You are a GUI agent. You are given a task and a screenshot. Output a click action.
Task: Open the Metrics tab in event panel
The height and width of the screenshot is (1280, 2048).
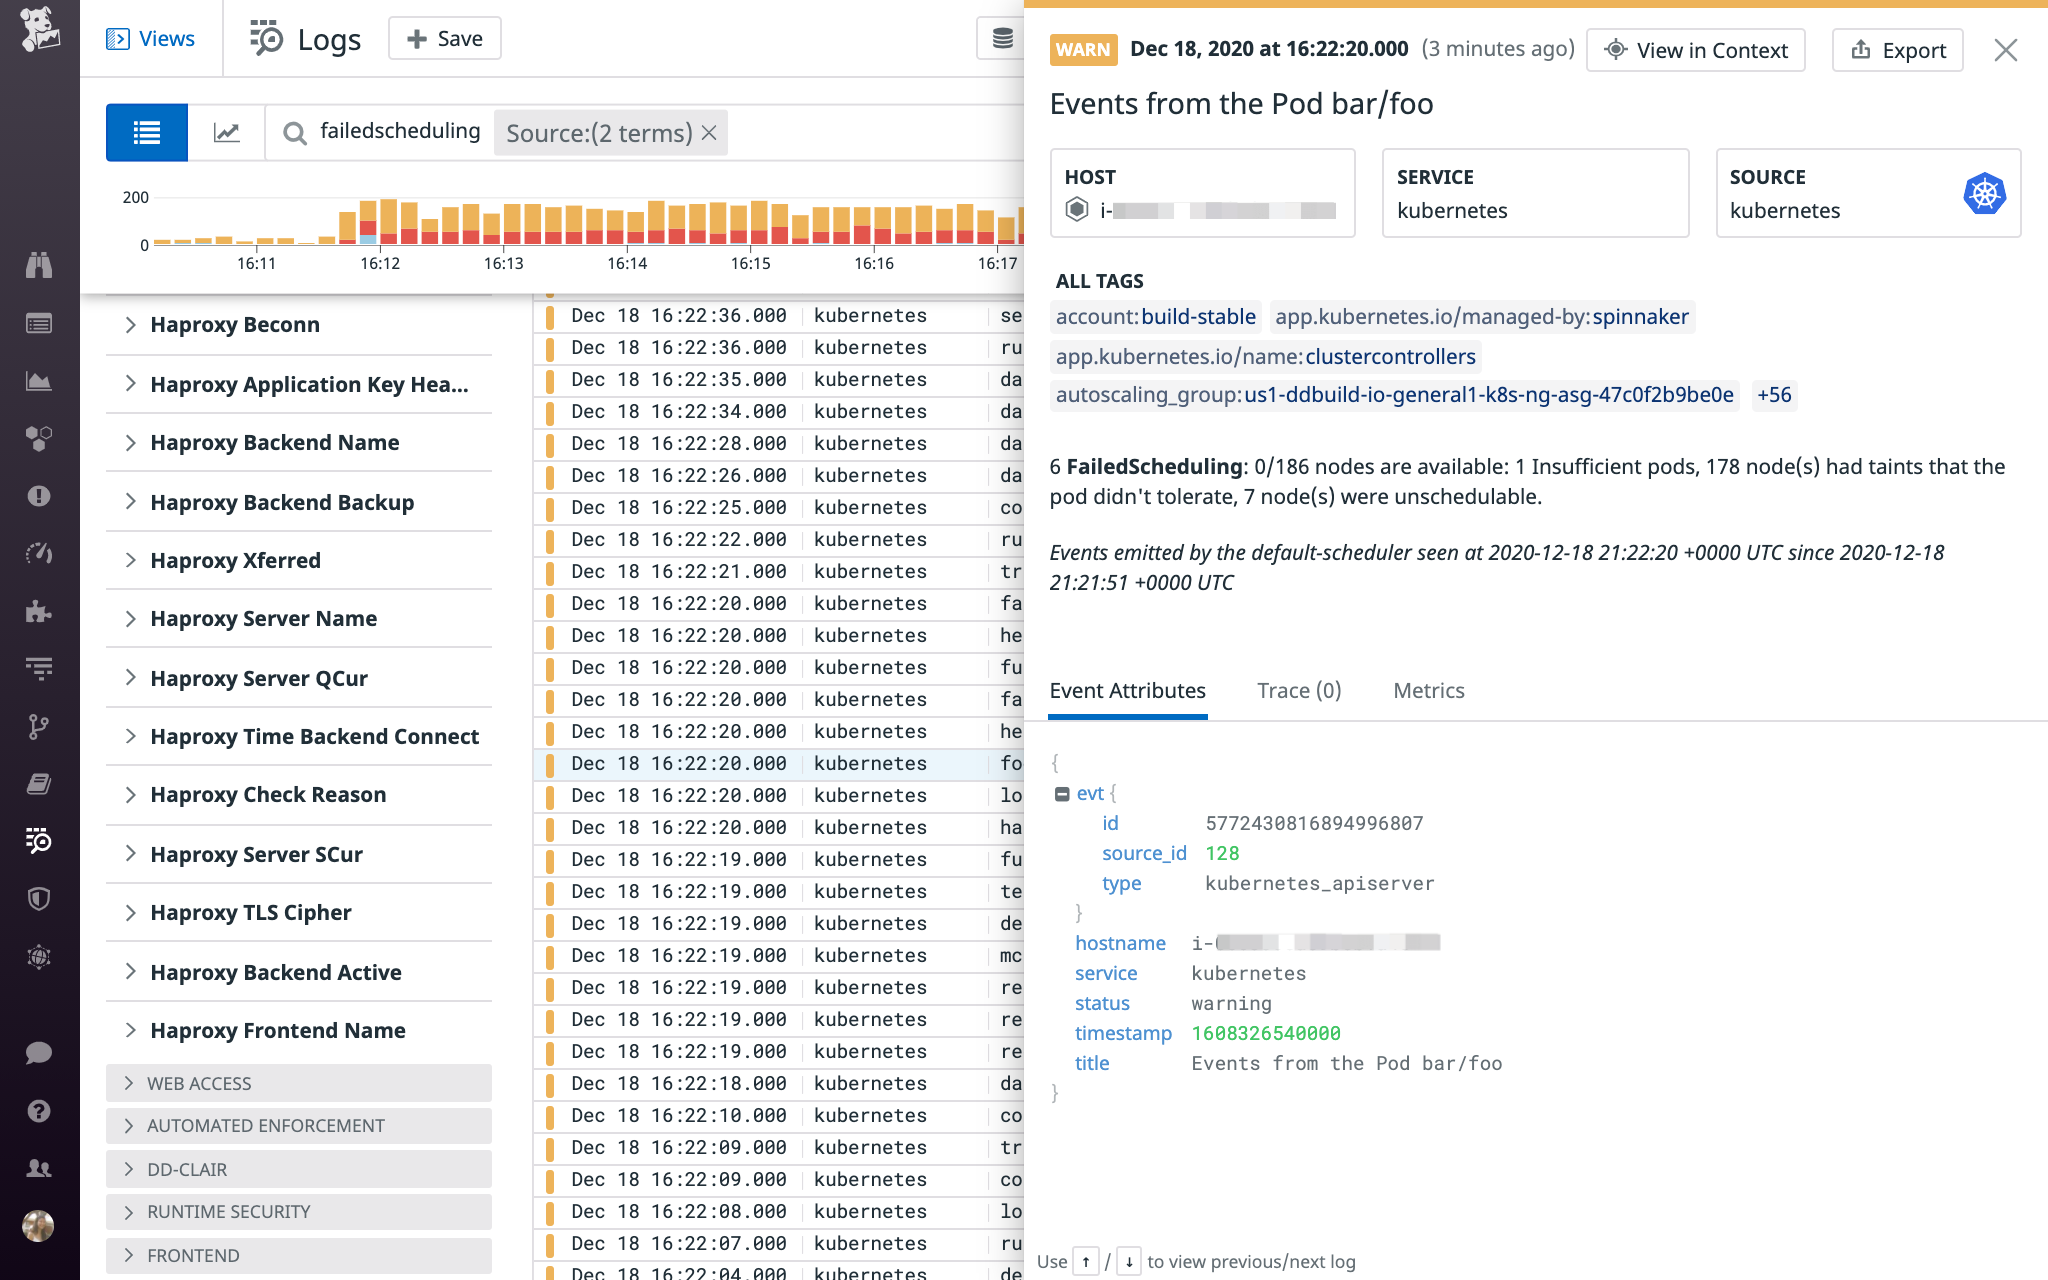pyautogui.click(x=1428, y=690)
